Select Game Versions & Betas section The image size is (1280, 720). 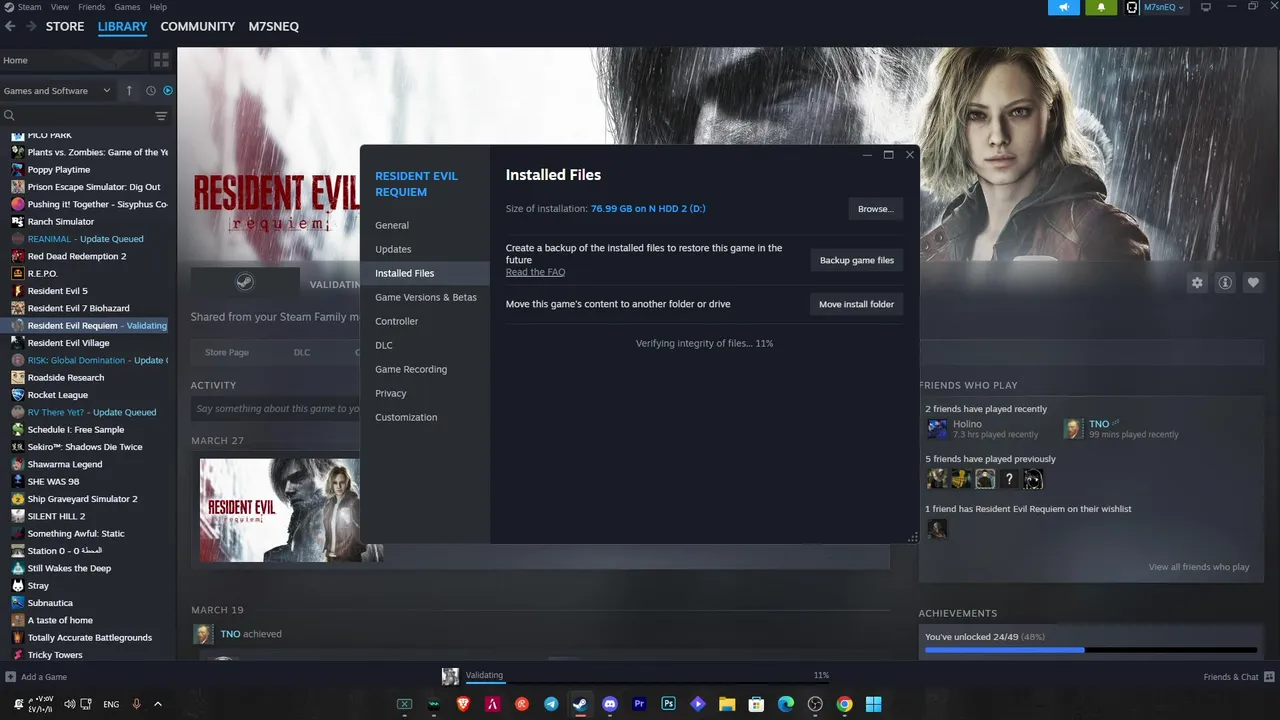coord(425,297)
